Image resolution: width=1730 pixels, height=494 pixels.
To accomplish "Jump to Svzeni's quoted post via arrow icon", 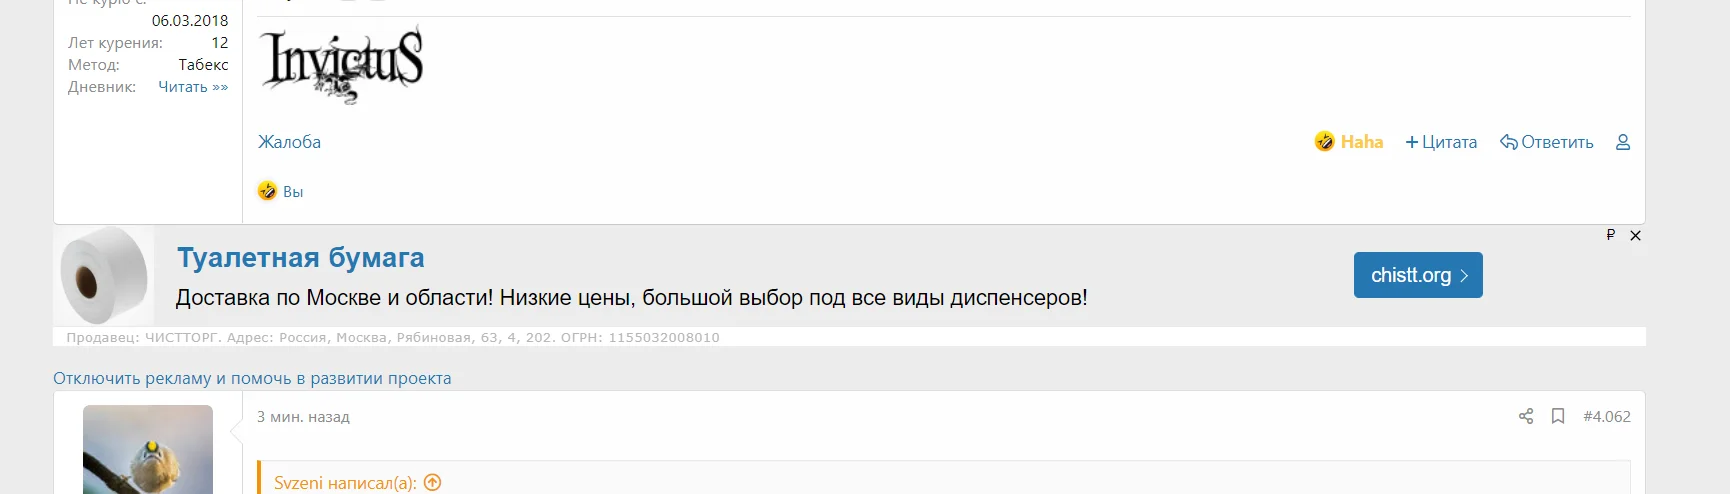I will point(432,482).
